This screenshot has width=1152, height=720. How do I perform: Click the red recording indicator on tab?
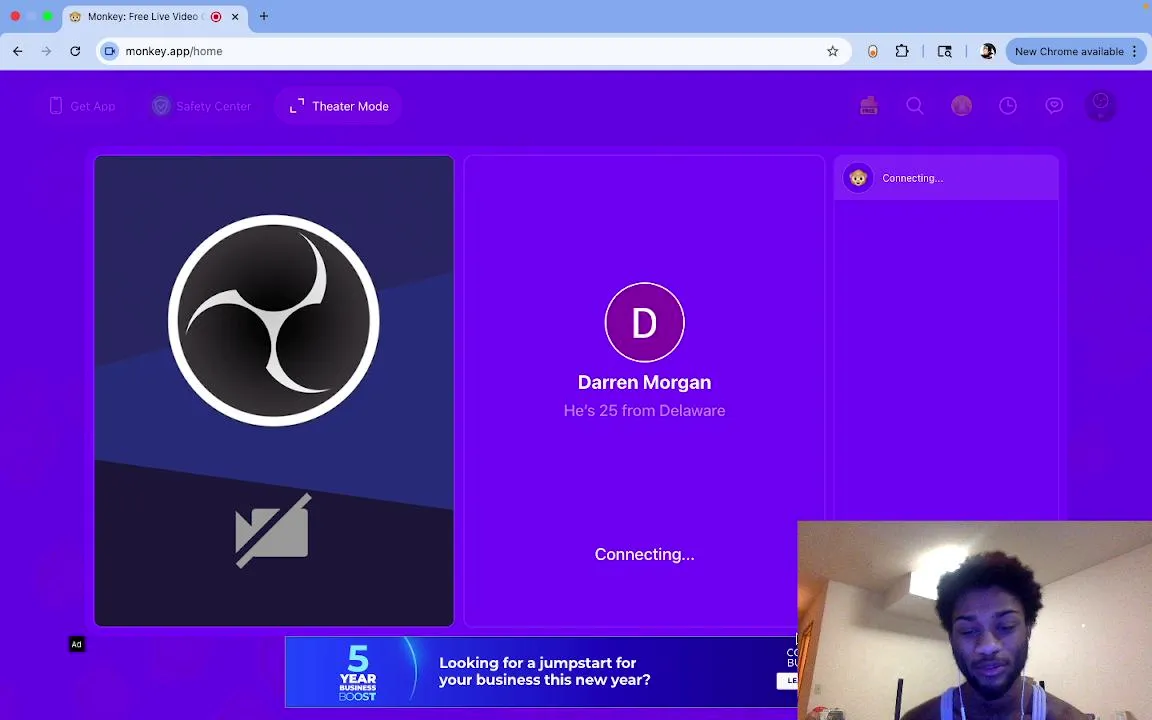point(216,17)
